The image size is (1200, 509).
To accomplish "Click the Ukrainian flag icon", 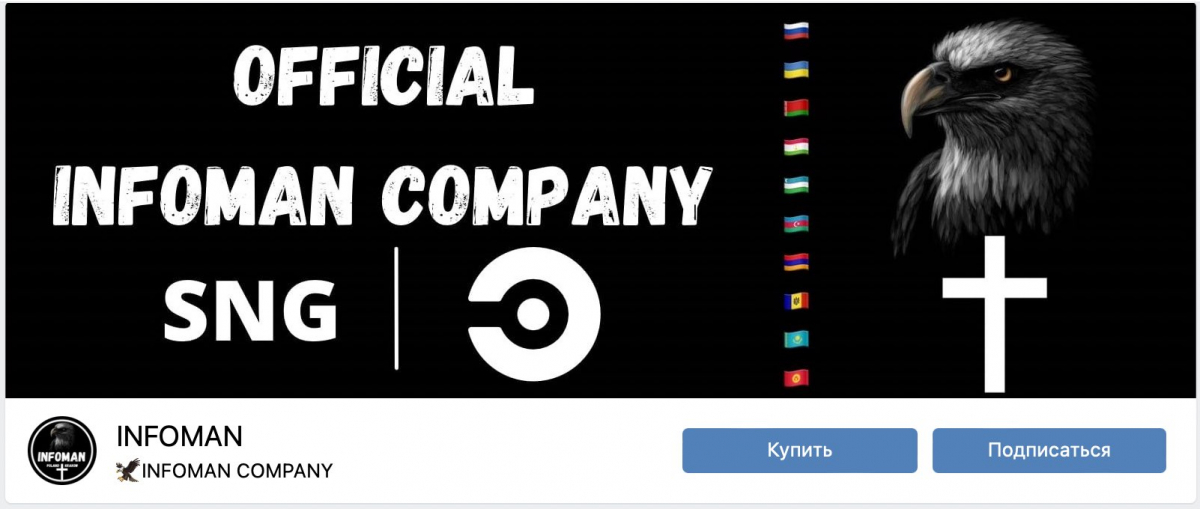I will coord(797,69).
